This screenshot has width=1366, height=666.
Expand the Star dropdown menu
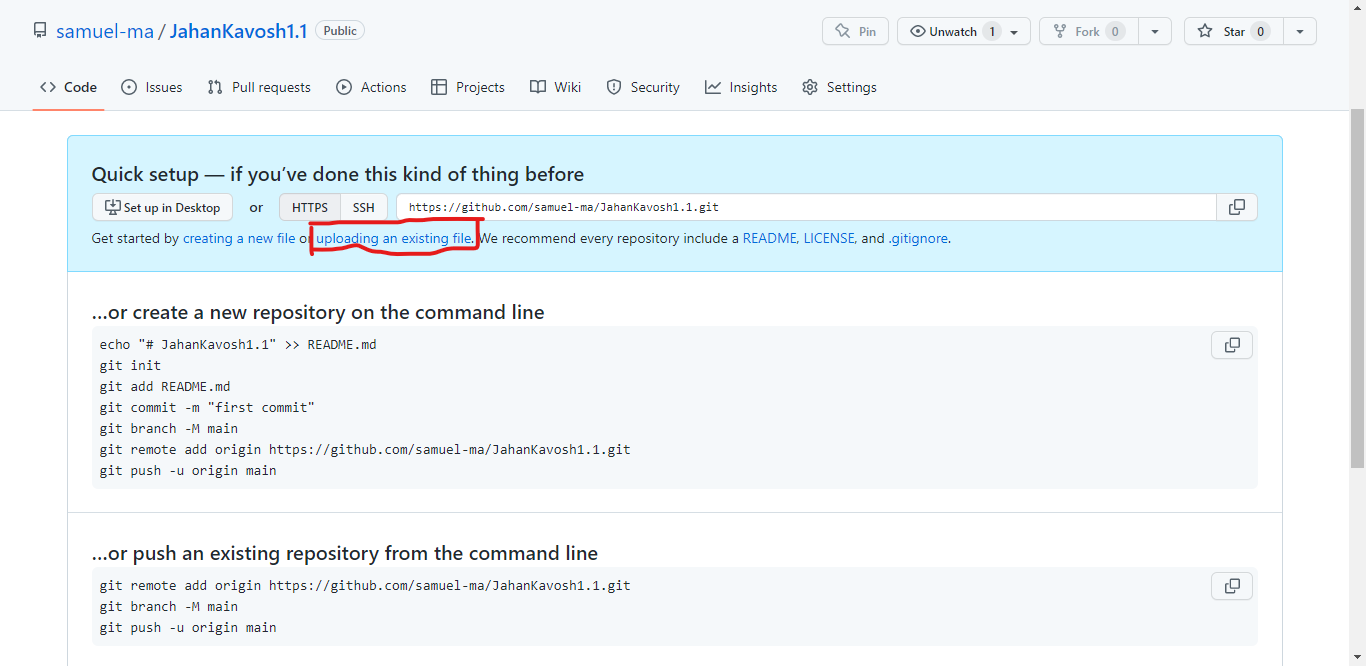pos(1300,31)
